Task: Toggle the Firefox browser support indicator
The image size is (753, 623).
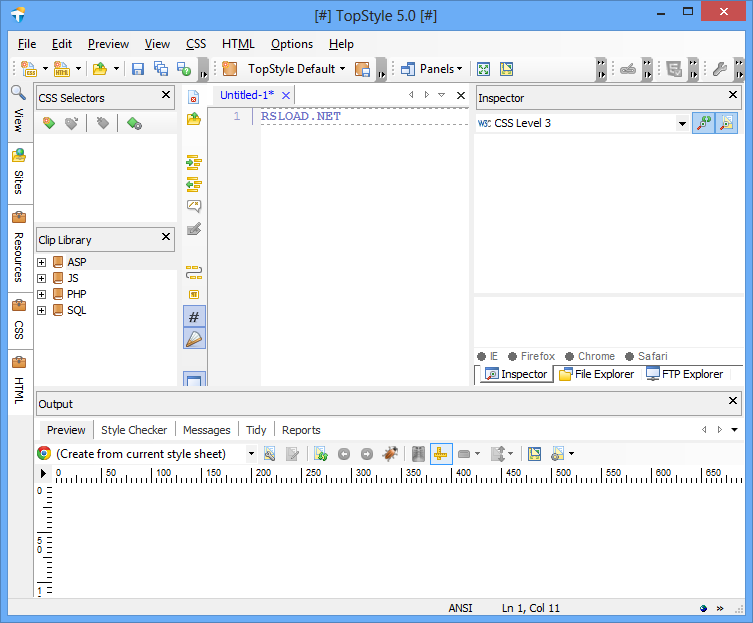Action: pos(532,356)
